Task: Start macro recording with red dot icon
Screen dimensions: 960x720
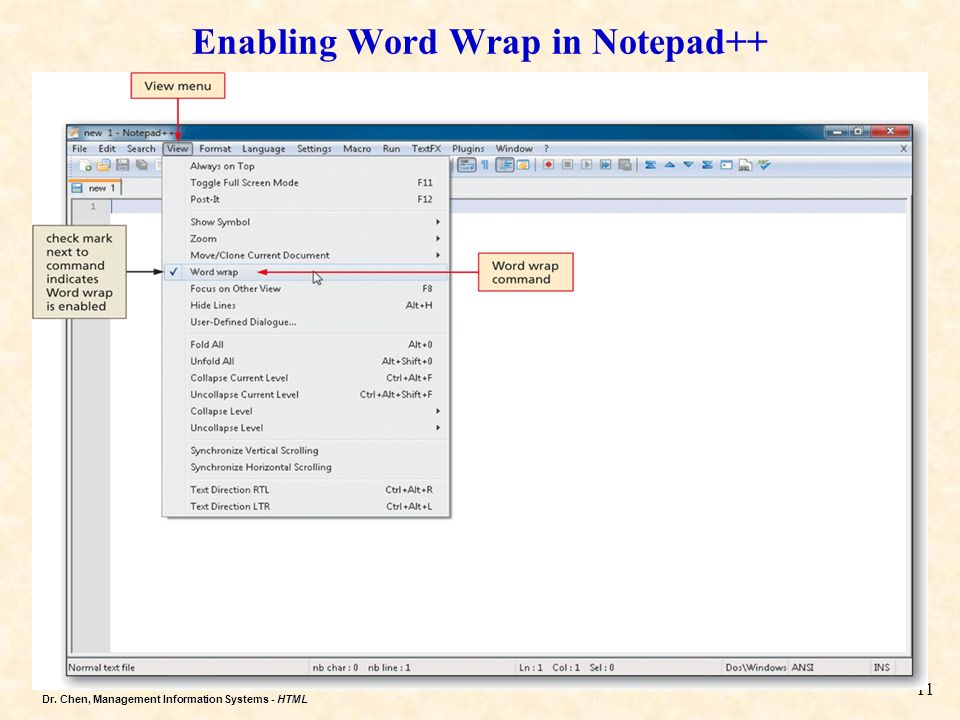Action: point(549,165)
